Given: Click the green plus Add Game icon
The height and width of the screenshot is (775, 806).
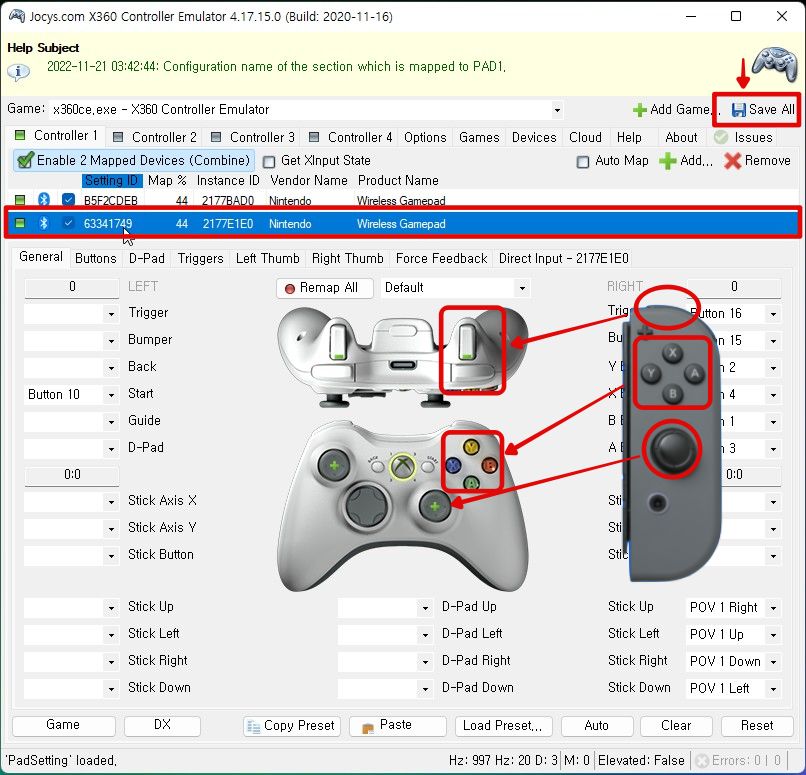Looking at the screenshot, I should [x=639, y=110].
